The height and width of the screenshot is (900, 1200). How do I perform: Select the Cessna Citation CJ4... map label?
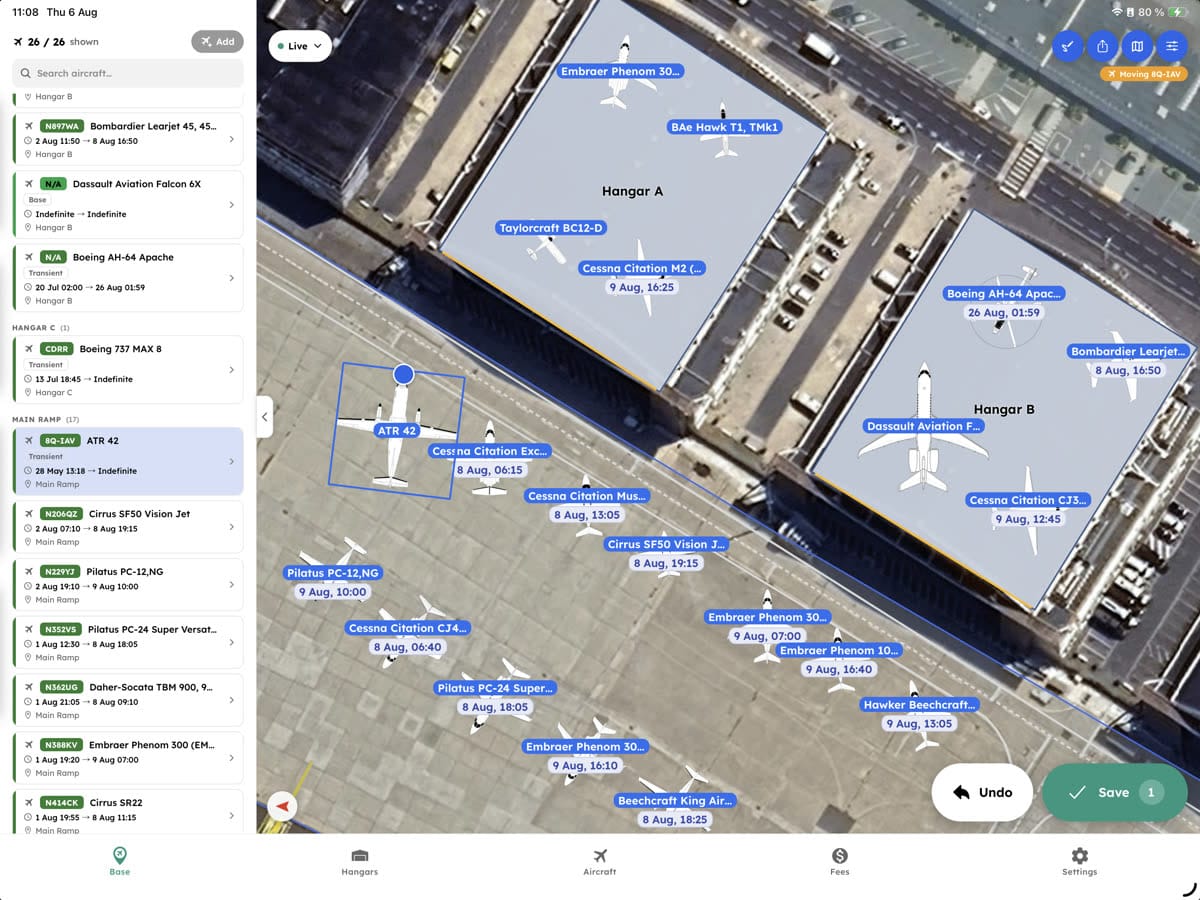point(407,628)
